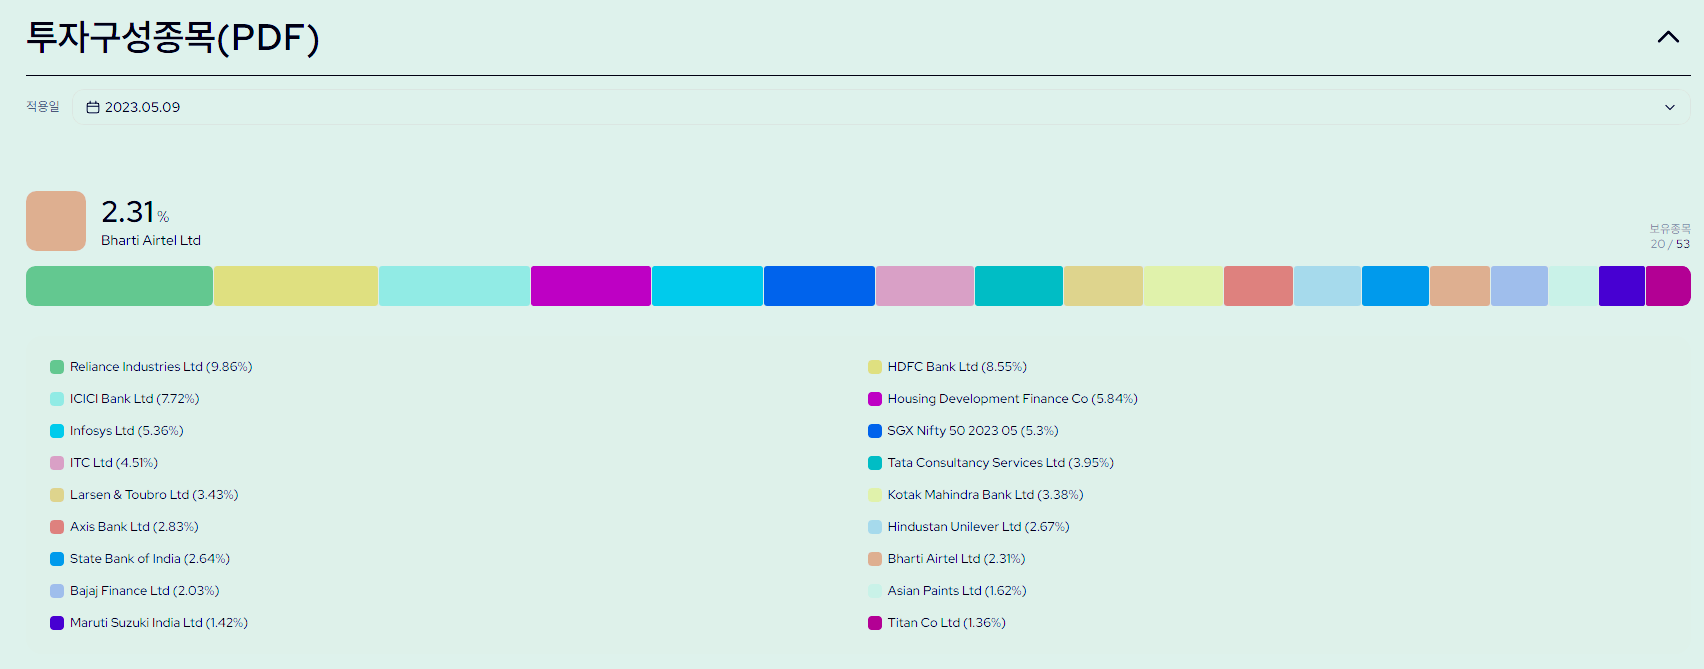Click the pink legend marker for ITC Ltd
This screenshot has width=1704, height=669.
(x=57, y=463)
